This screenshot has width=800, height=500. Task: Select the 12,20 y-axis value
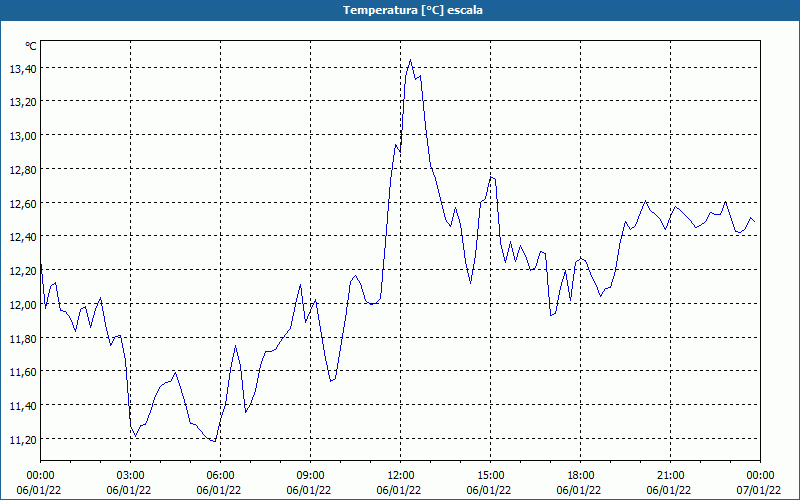[23, 271]
